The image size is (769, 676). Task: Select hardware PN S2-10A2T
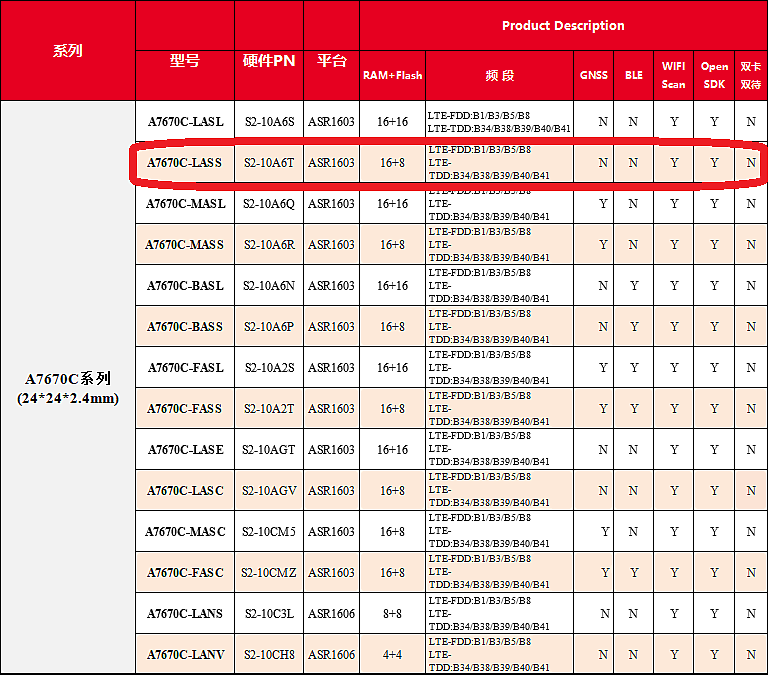tap(269, 408)
